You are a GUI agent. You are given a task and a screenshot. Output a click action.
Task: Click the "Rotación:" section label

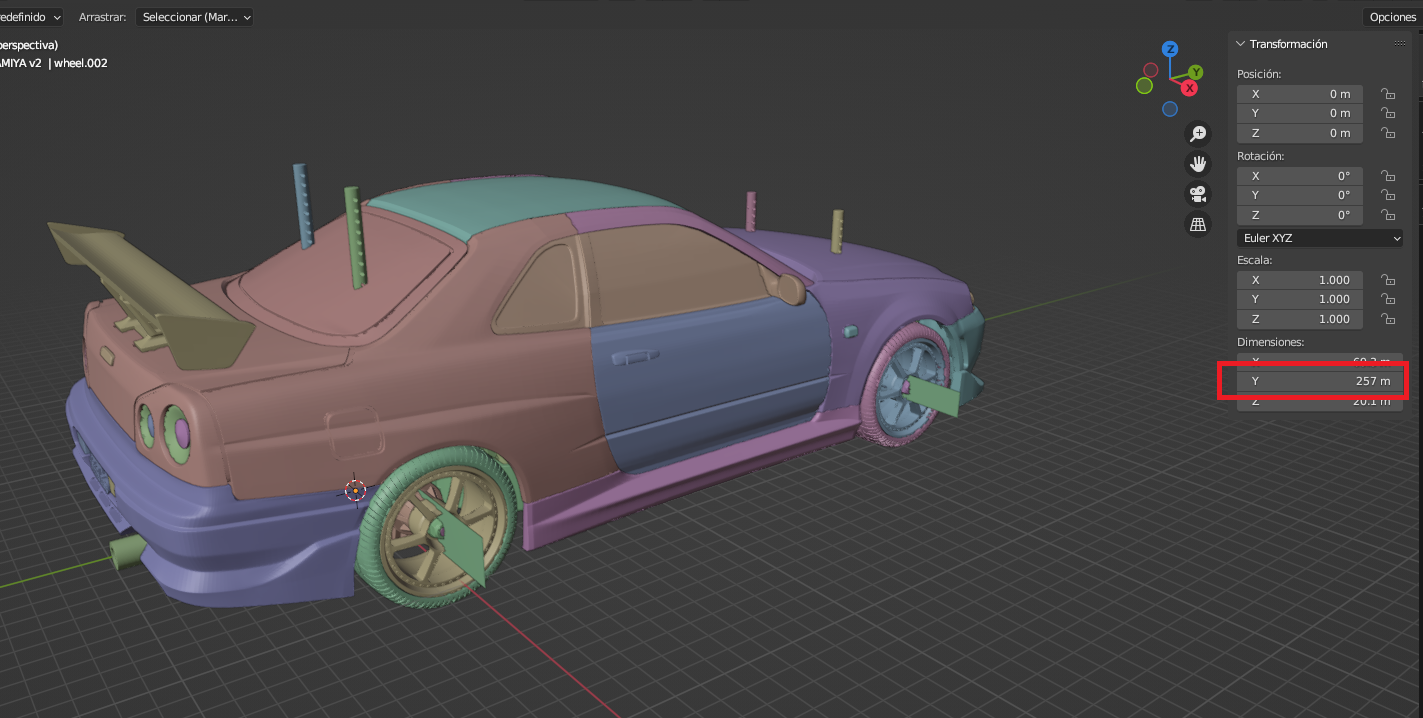point(1260,156)
